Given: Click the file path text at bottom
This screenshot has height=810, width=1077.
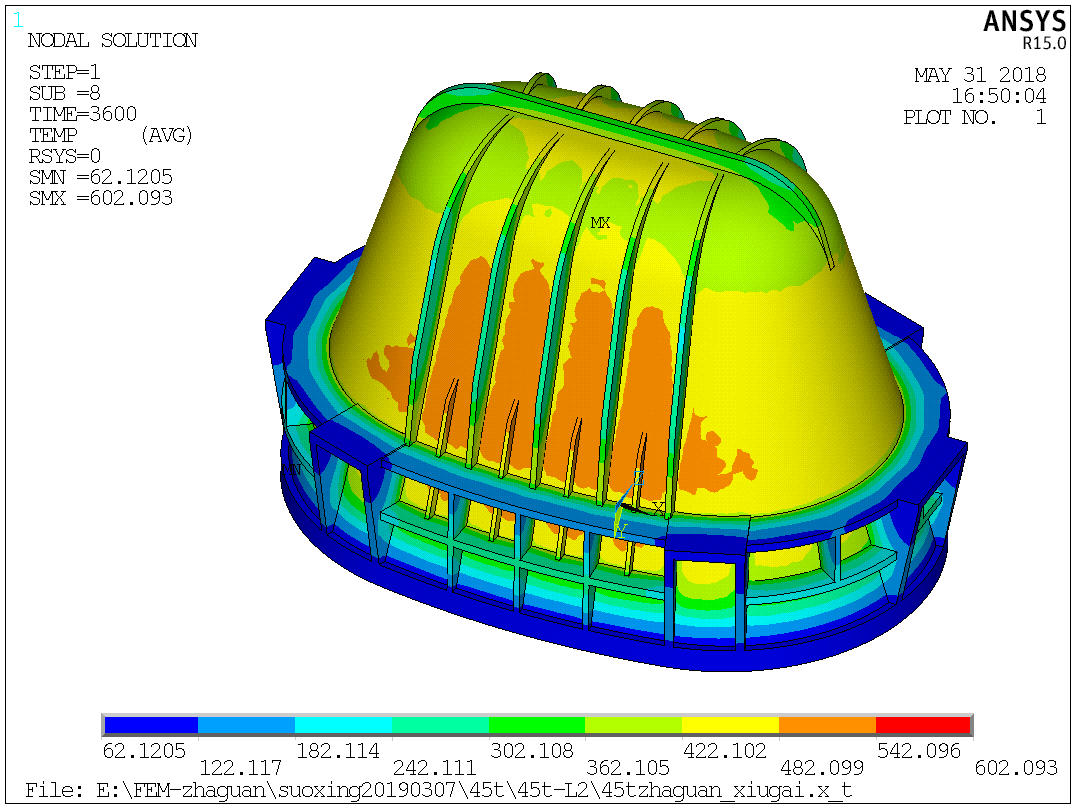Looking at the screenshot, I should 438,791.
